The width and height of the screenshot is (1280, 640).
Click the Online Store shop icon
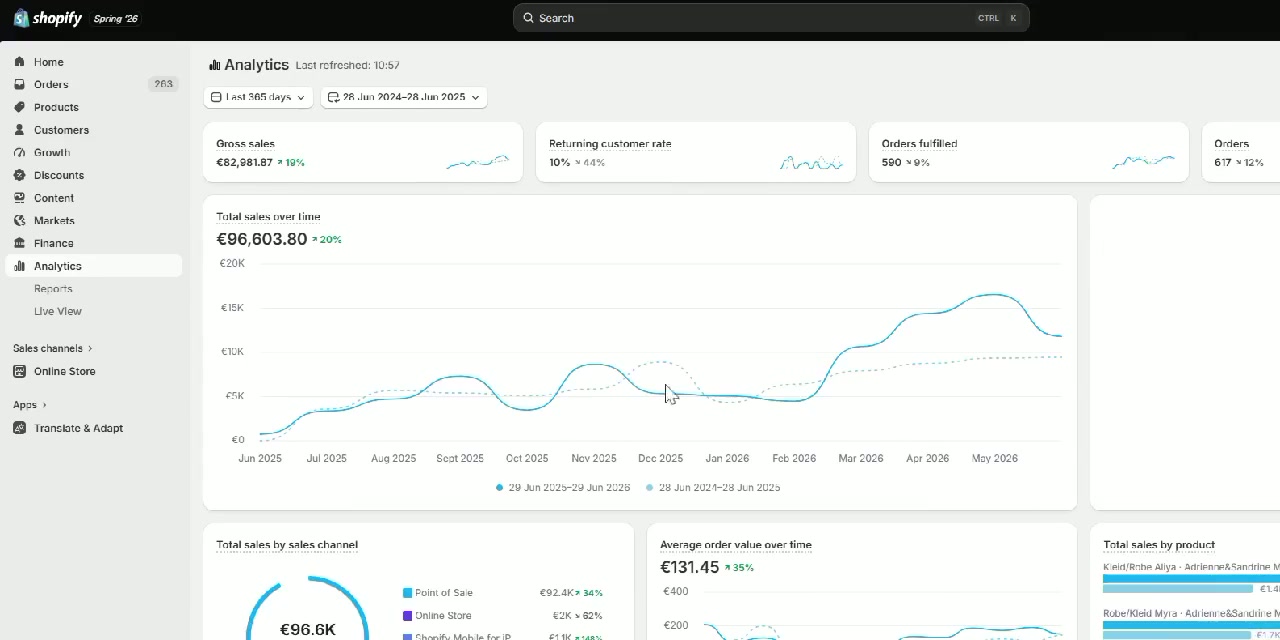click(x=19, y=371)
